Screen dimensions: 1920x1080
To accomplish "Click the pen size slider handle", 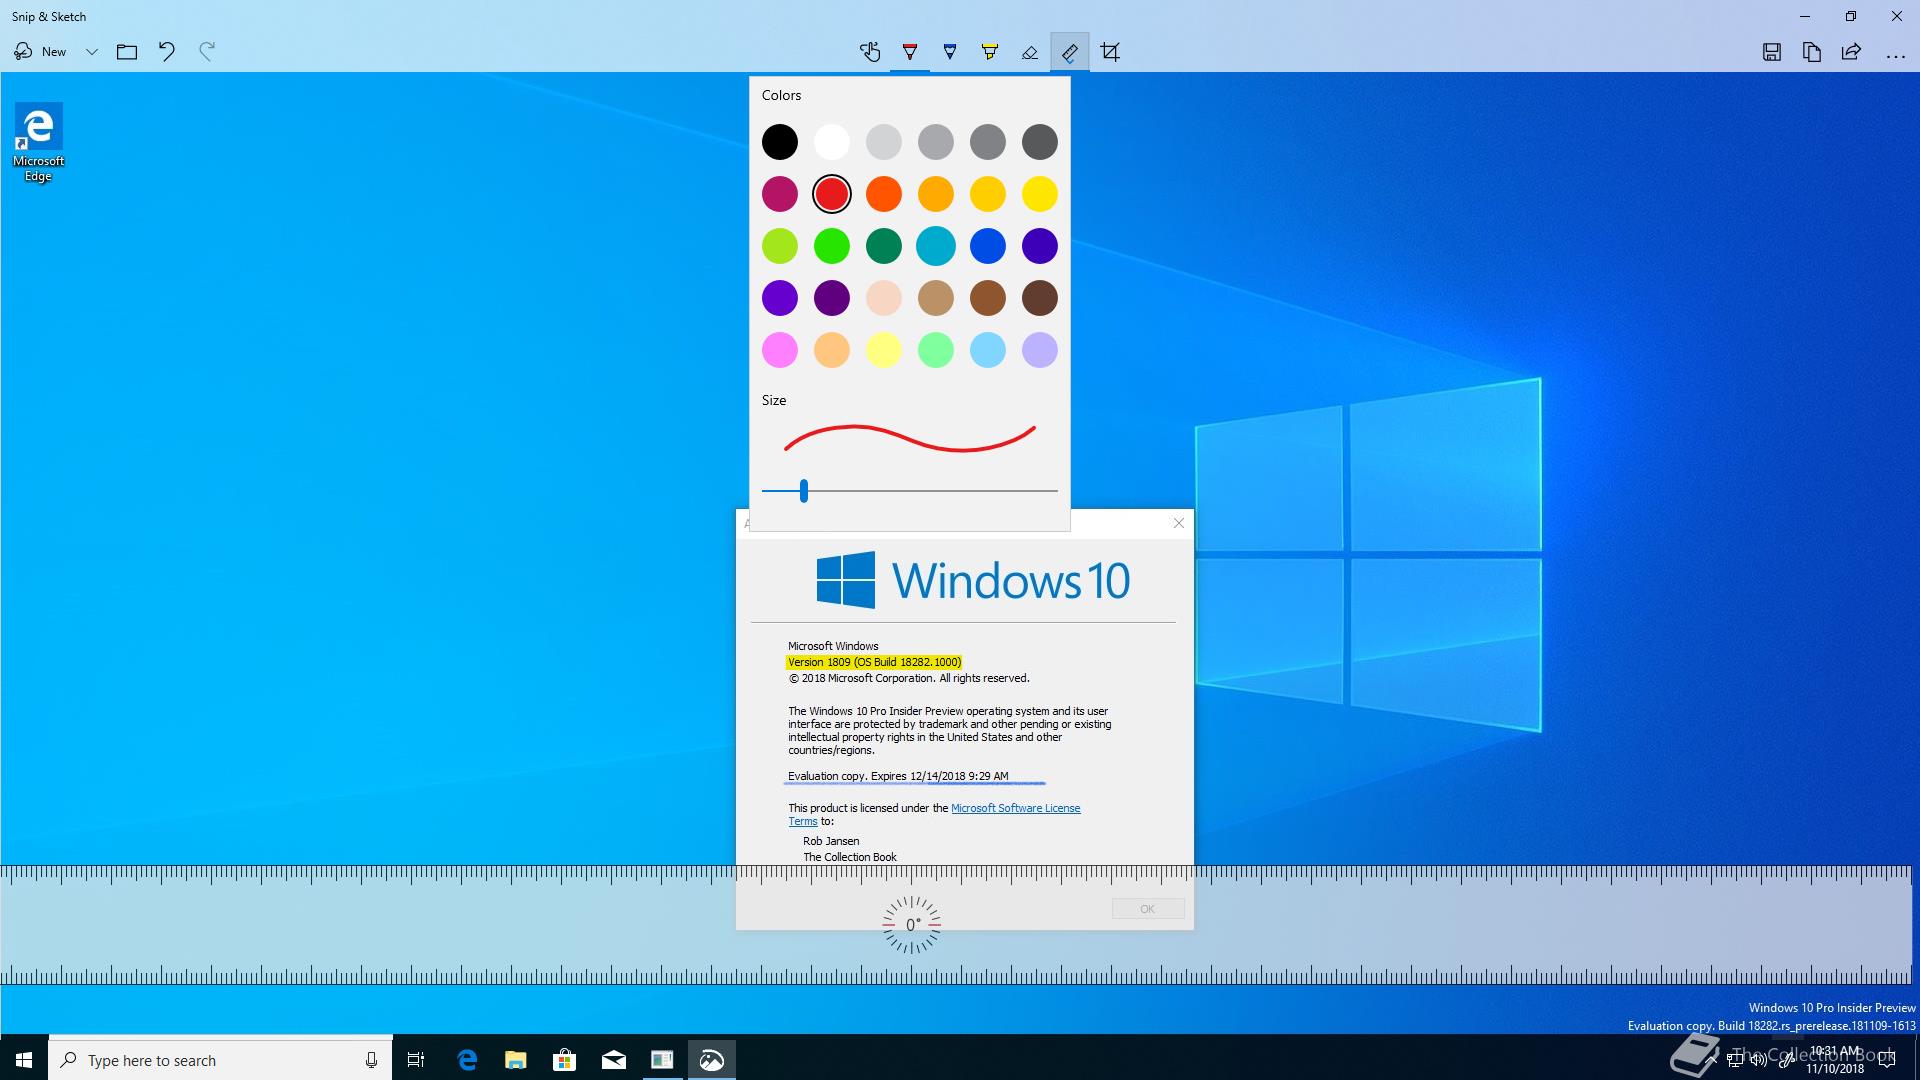I will (803, 491).
